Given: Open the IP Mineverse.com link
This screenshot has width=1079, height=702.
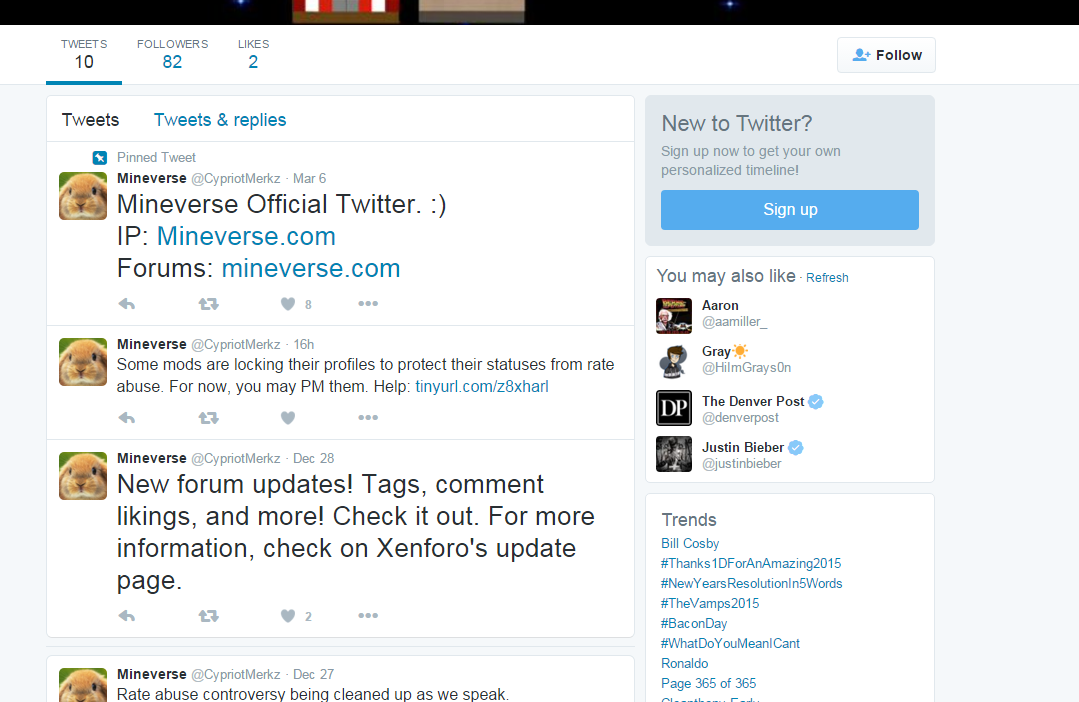Looking at the screenshot, I should click(246, 236).
